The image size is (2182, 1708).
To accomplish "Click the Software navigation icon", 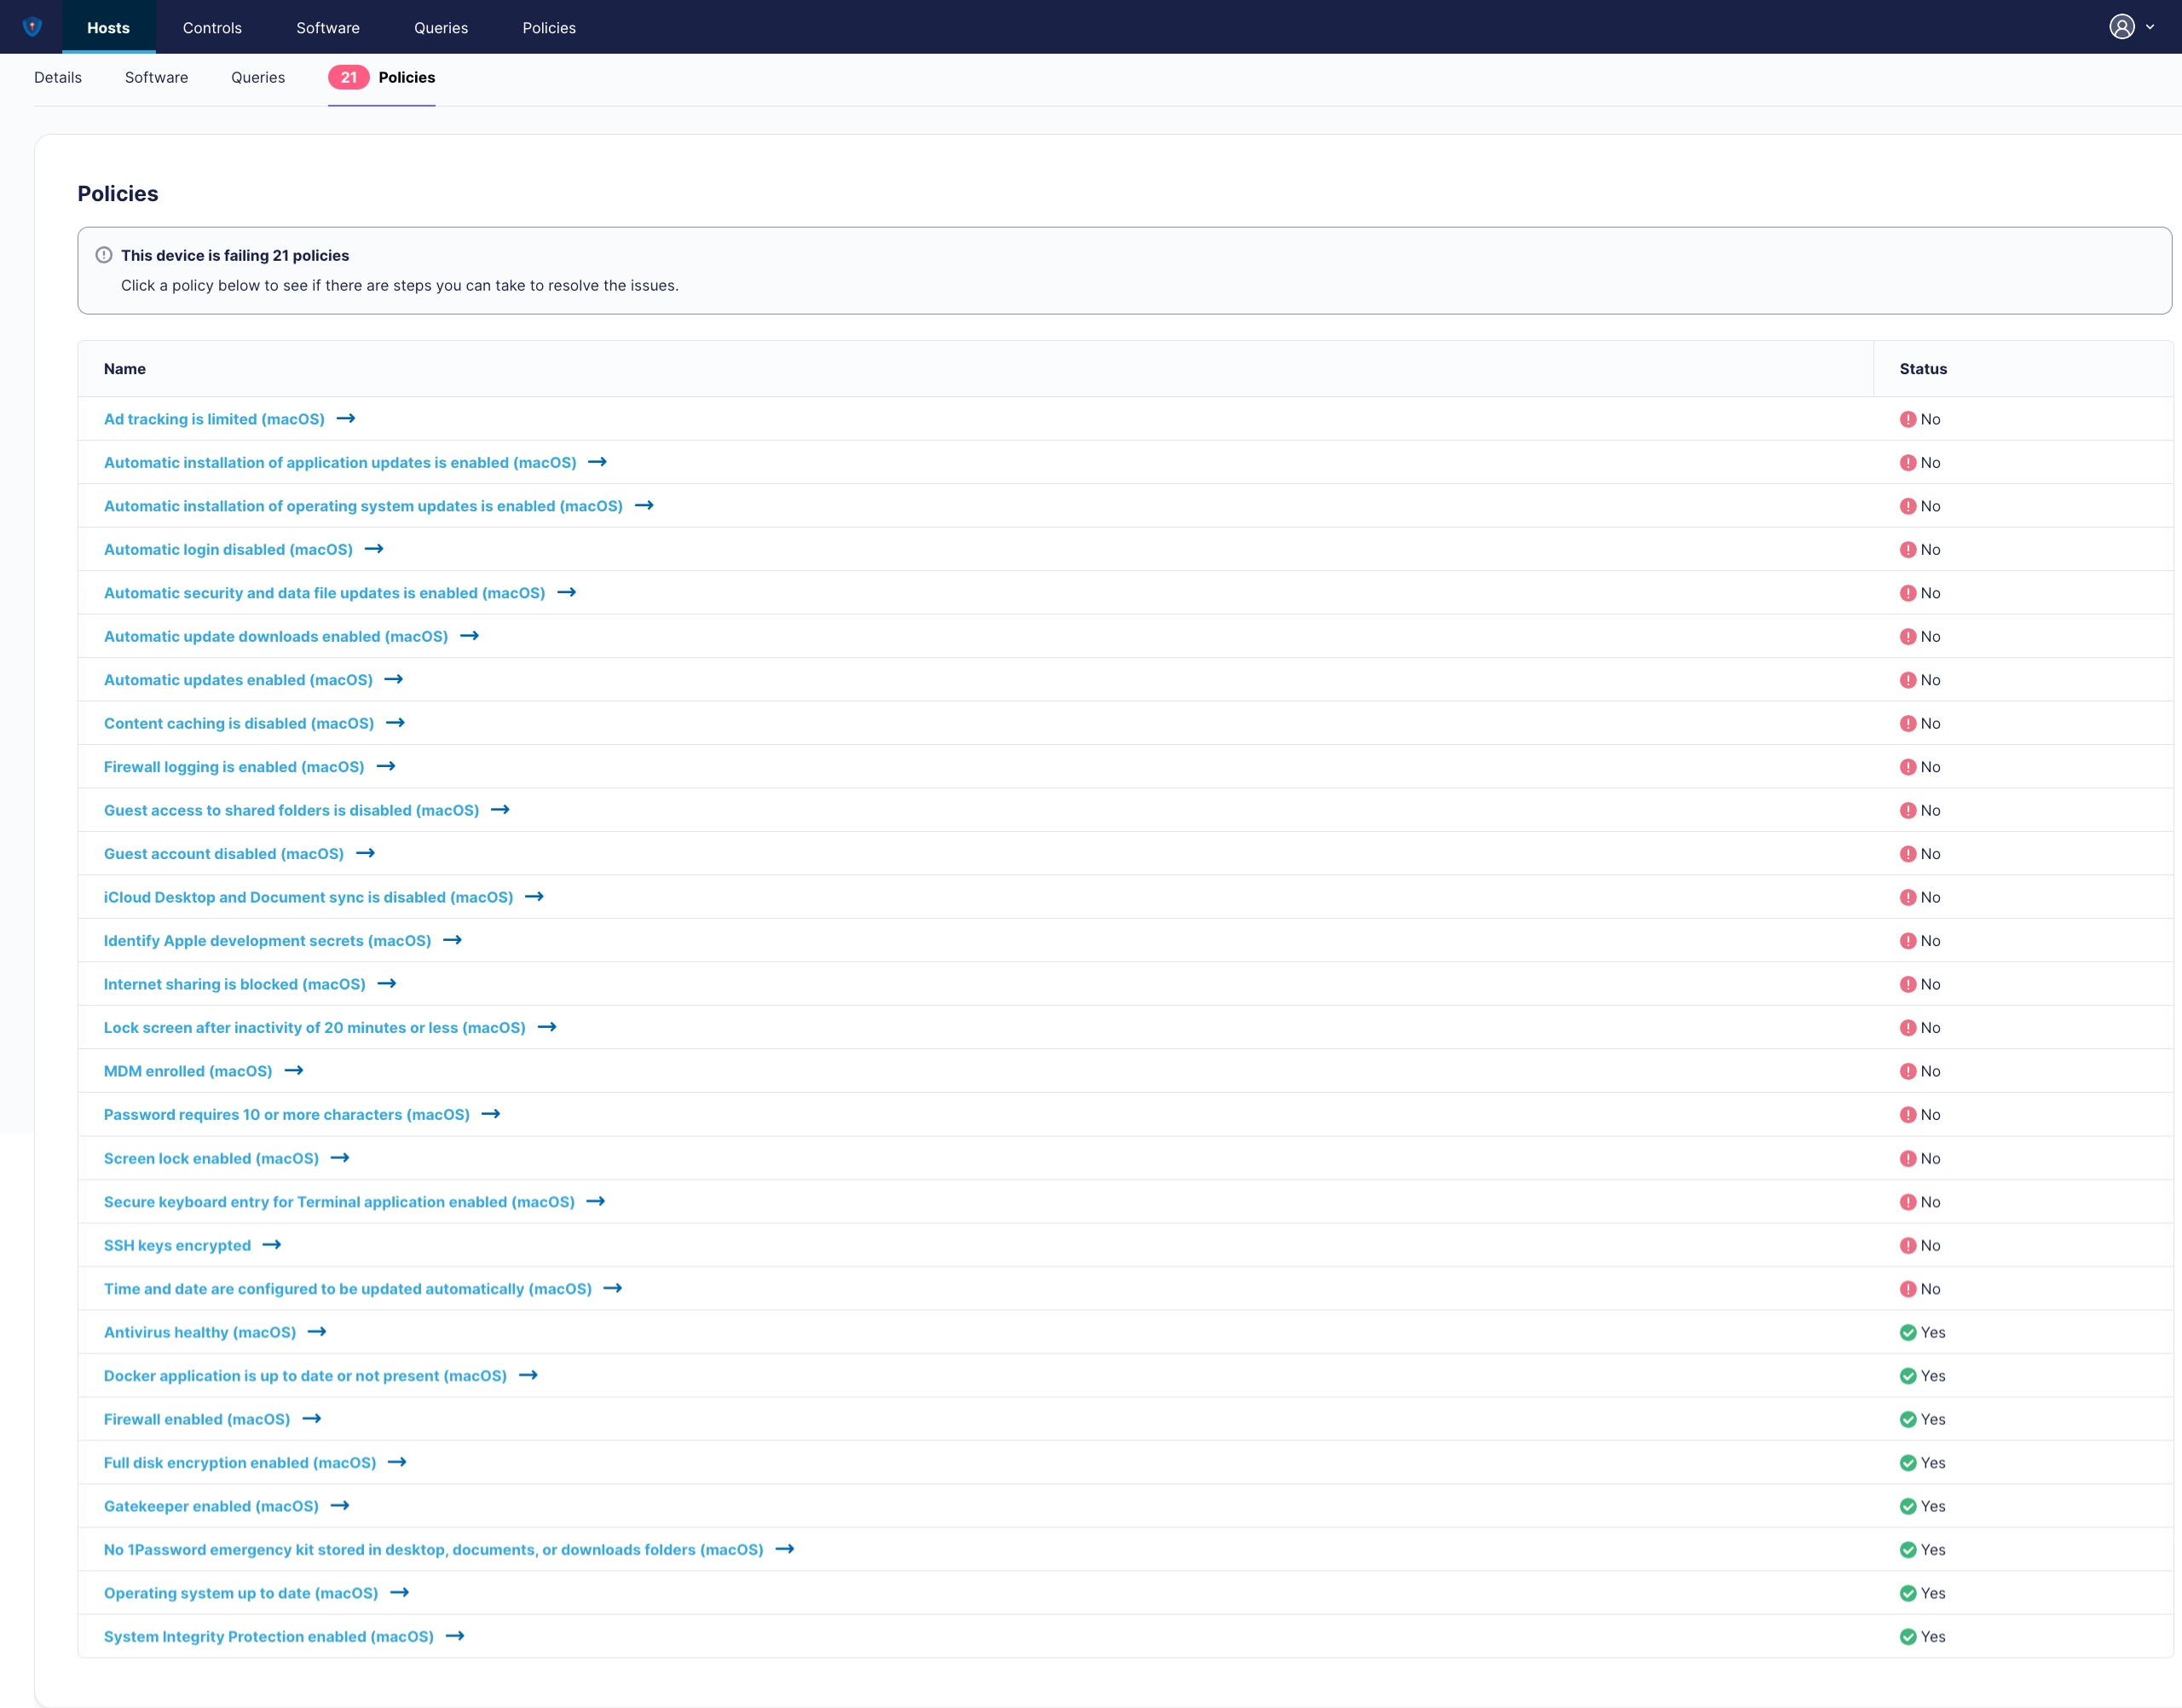I will click(327, 26).
